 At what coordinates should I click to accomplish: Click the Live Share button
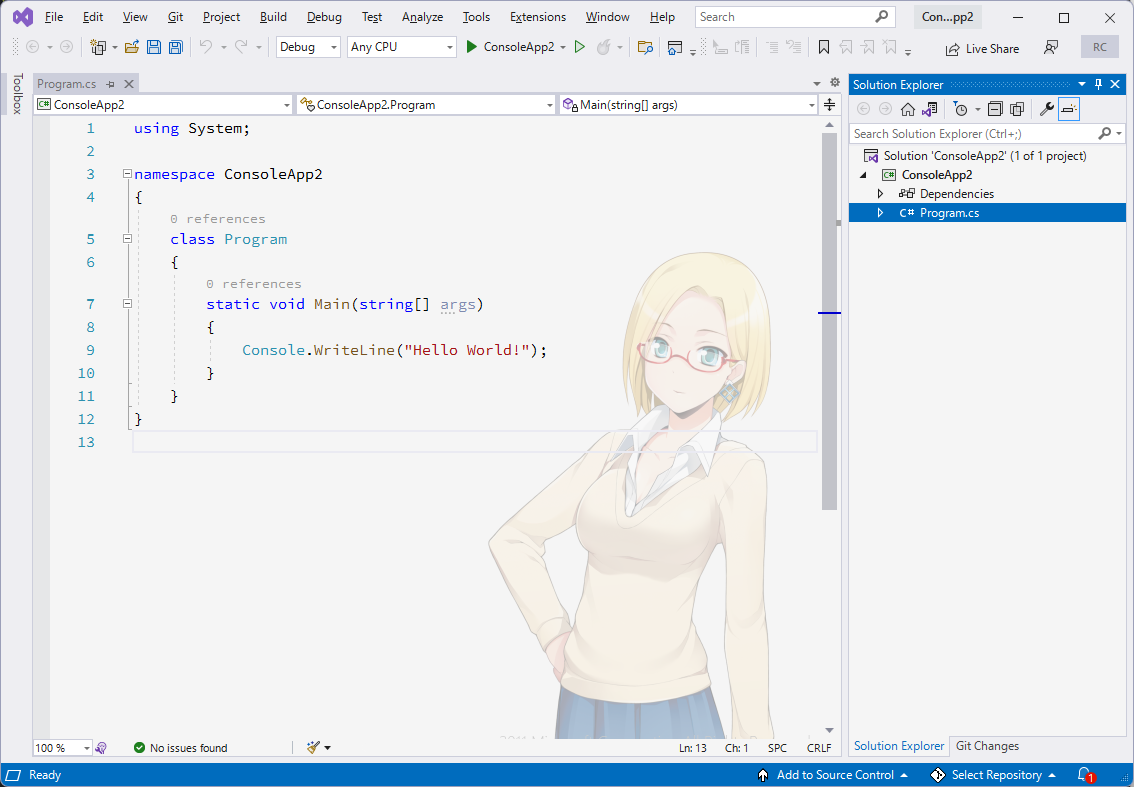982,48
